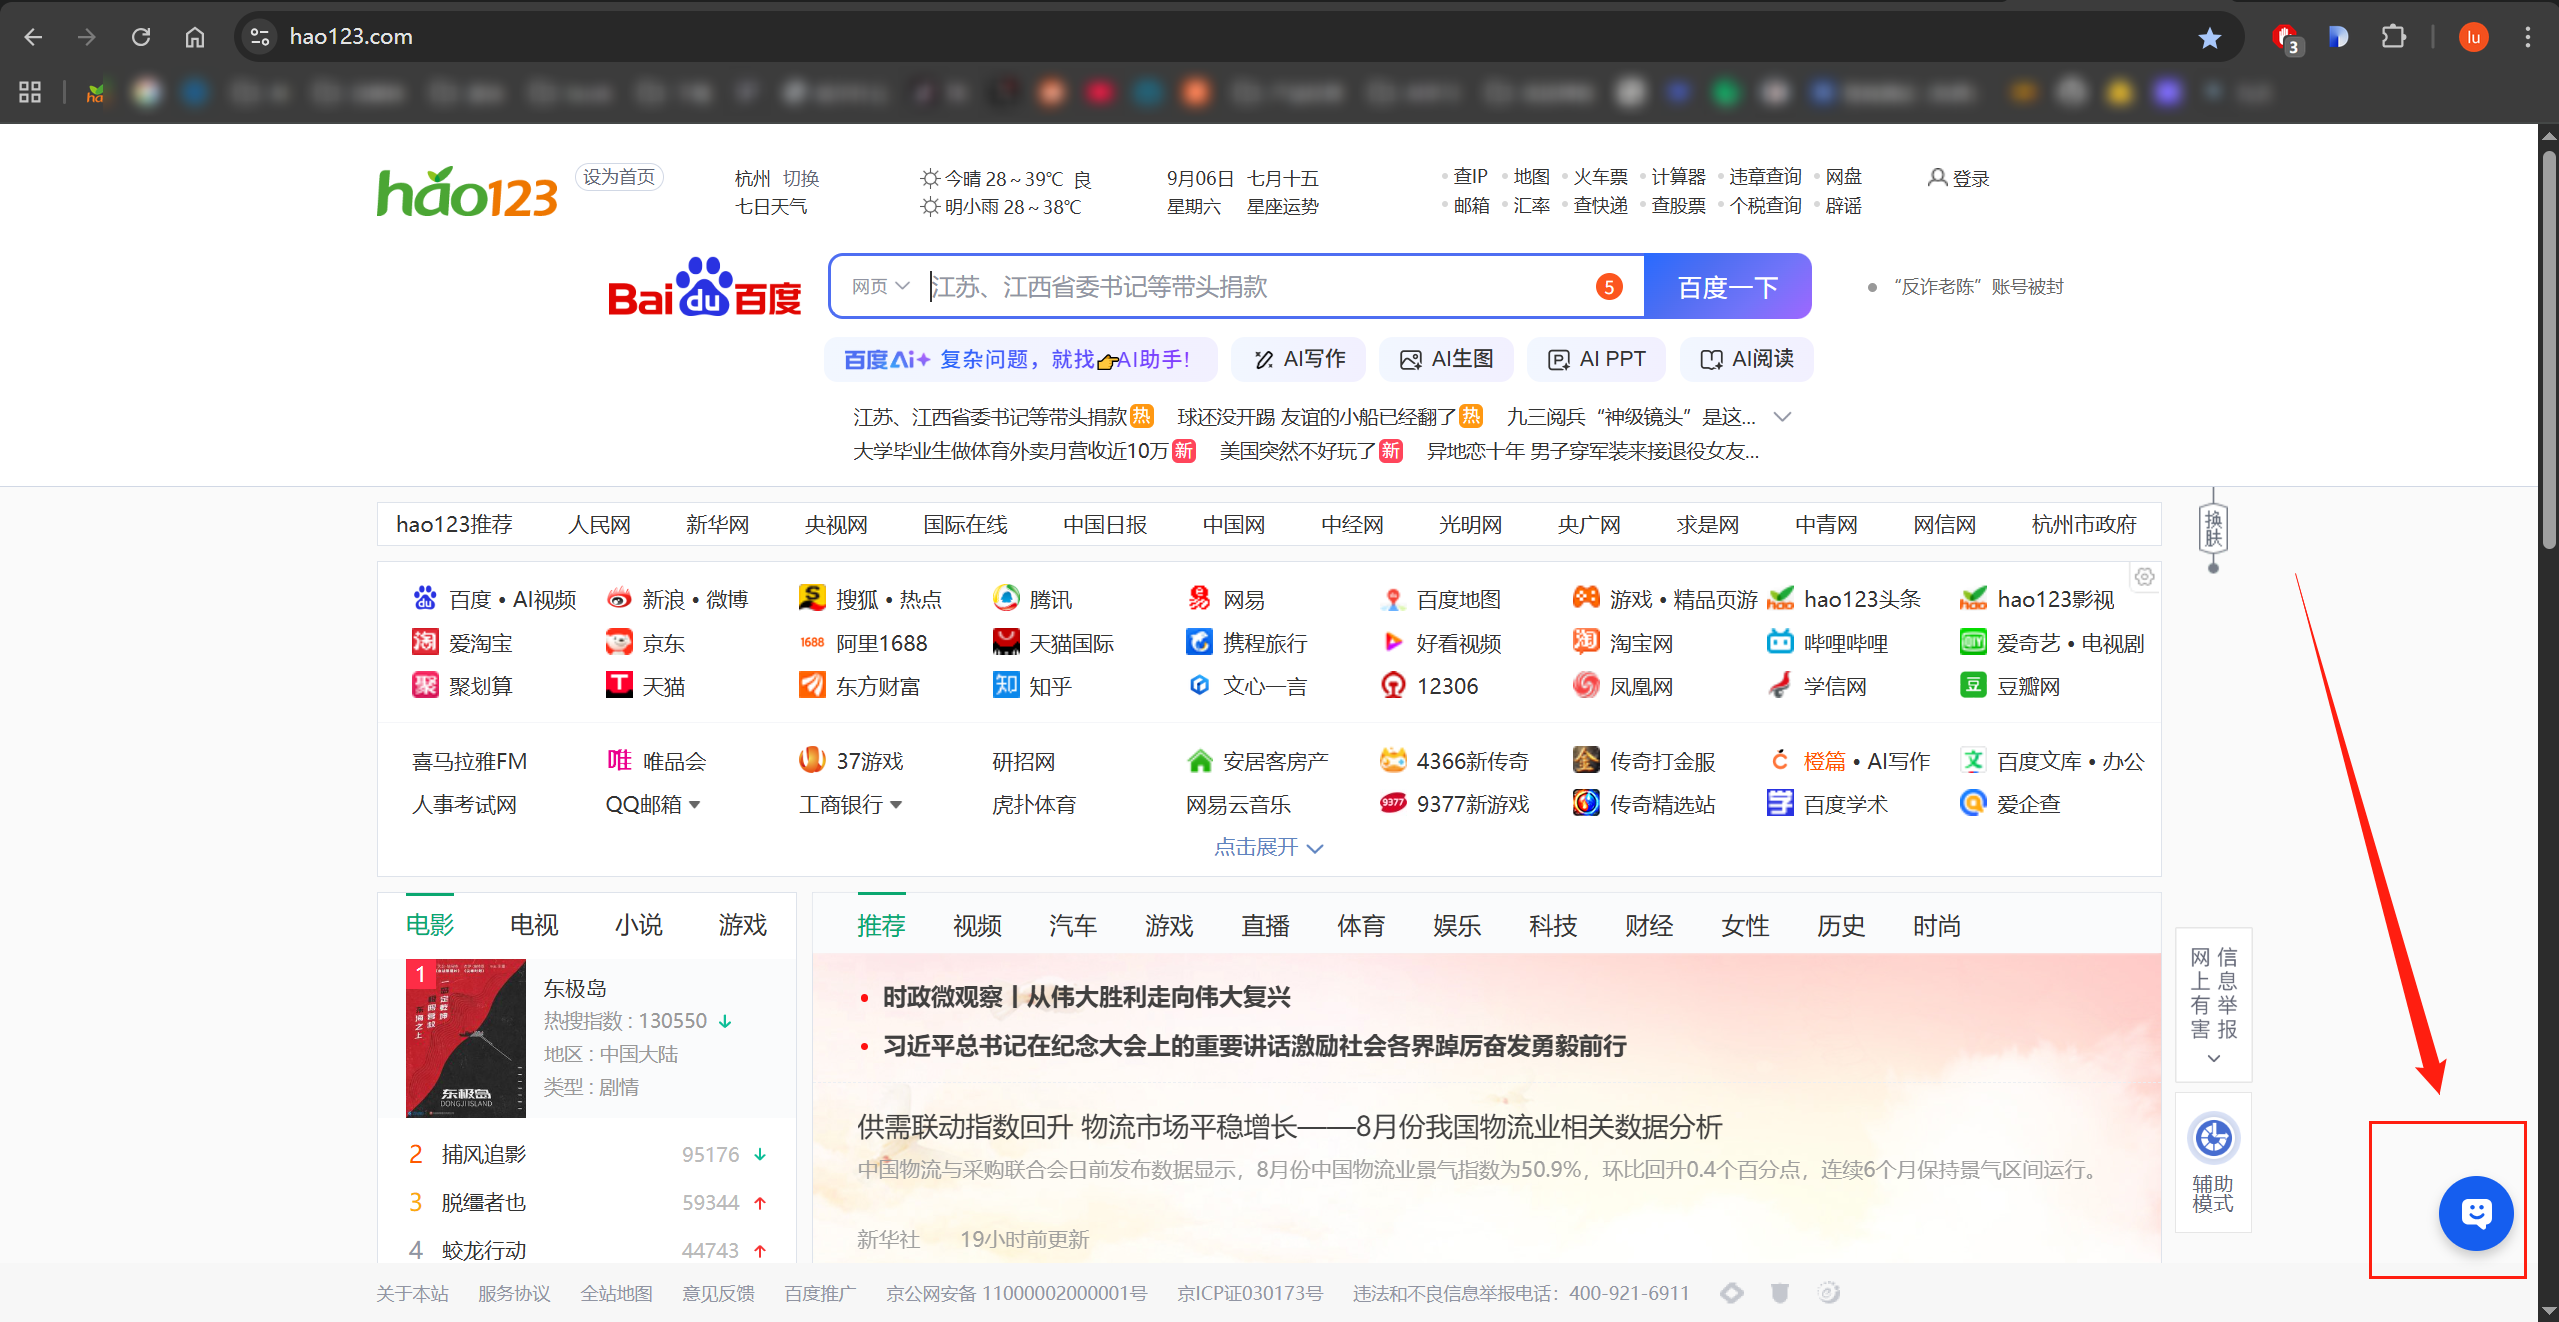Image resolution: width=2559 pixels, height=1322 pixels.
Task: Open the browser extensions puzzle icon
Action: tap(2393, 38)
